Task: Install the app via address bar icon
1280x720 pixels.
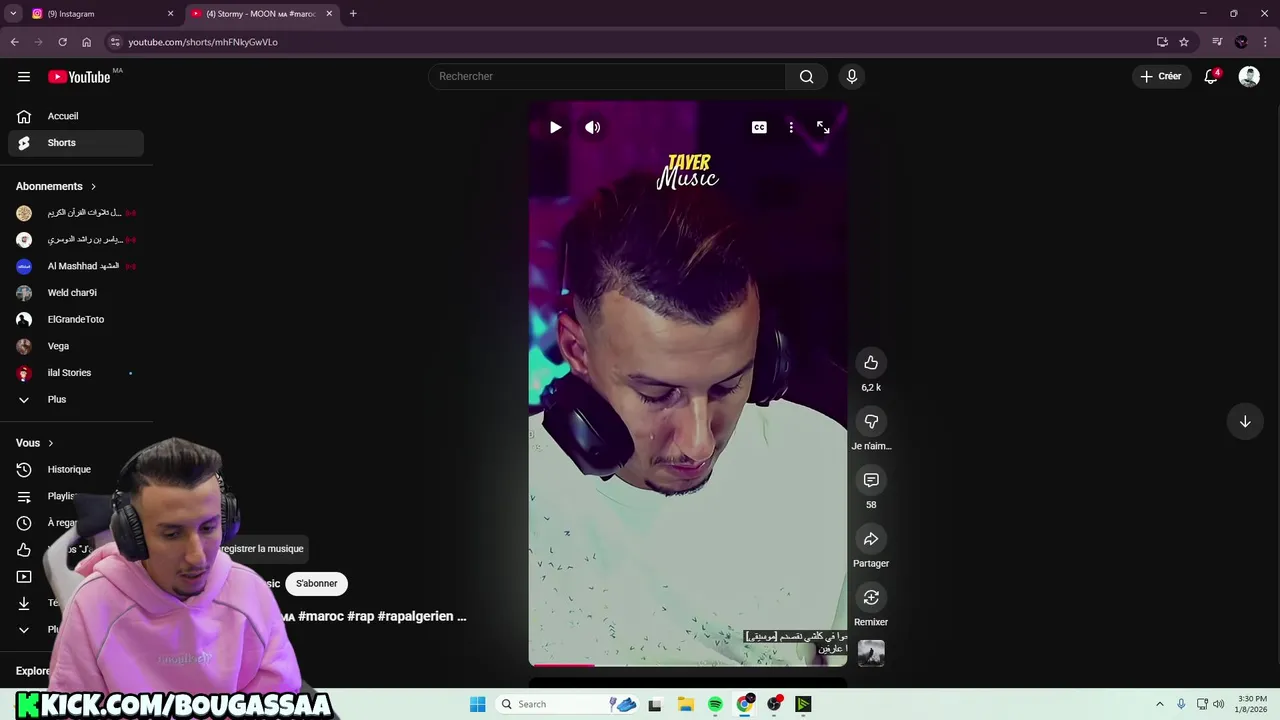Action: point(1162,42)
